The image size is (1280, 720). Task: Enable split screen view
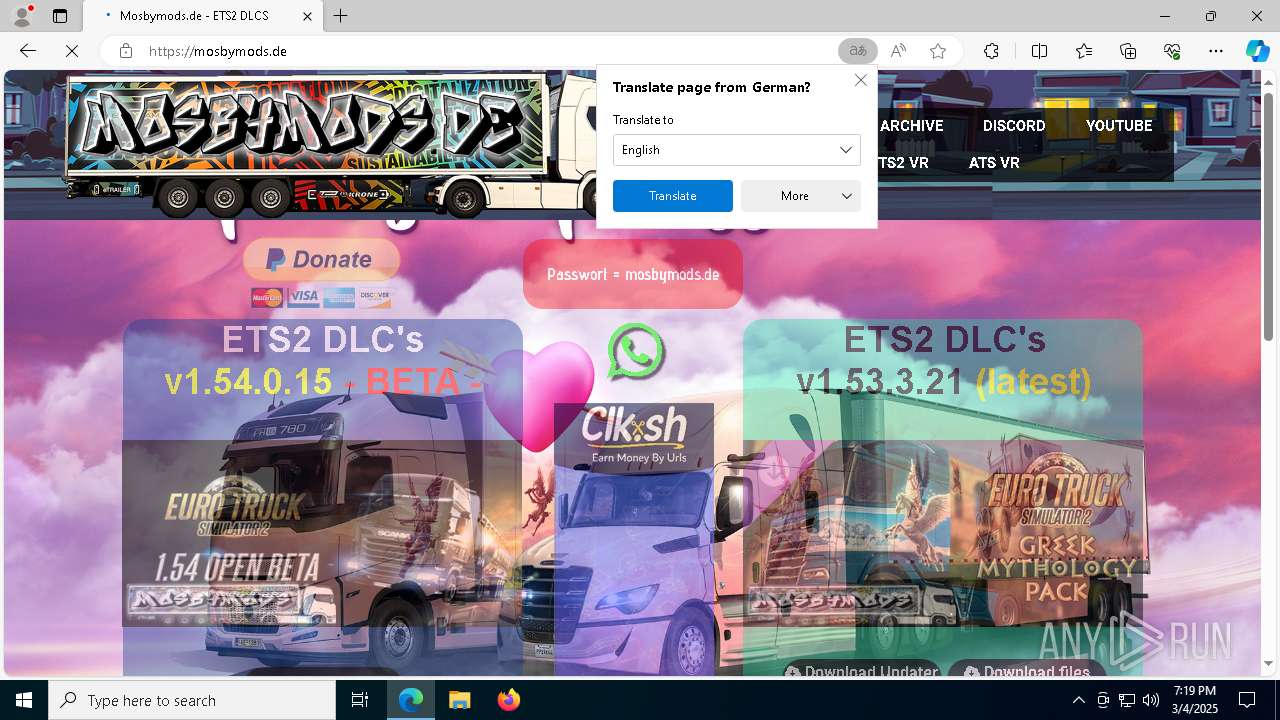click(x=1039, y=51)
